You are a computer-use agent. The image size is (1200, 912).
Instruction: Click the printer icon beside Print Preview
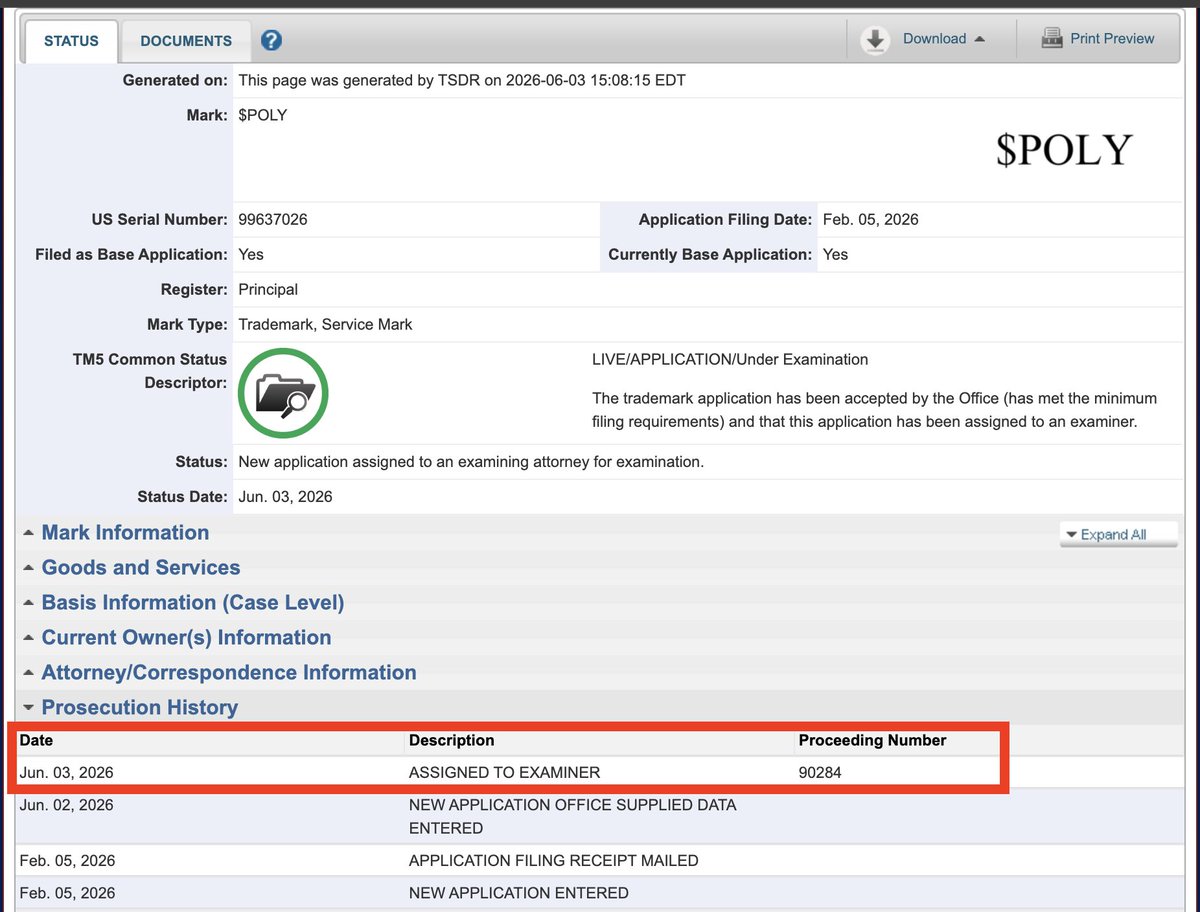click(1052, 39)
